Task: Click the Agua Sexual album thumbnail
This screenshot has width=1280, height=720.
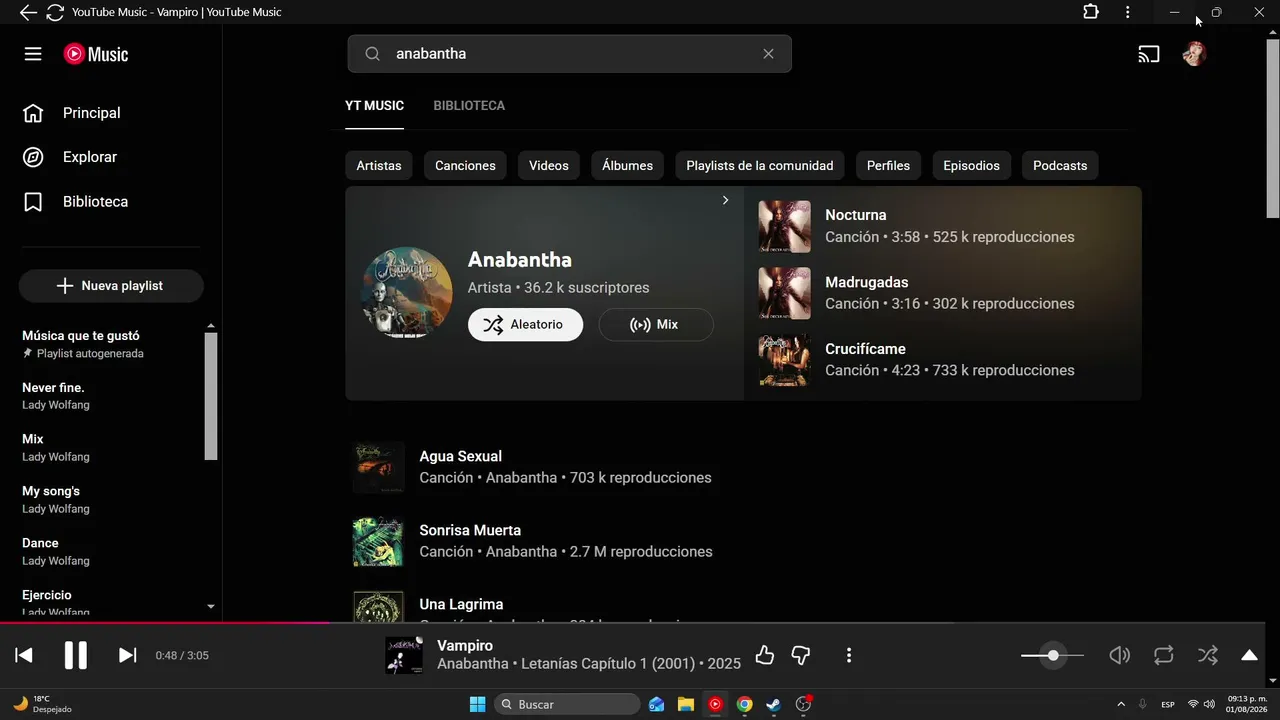Action: tap(378, 467)
